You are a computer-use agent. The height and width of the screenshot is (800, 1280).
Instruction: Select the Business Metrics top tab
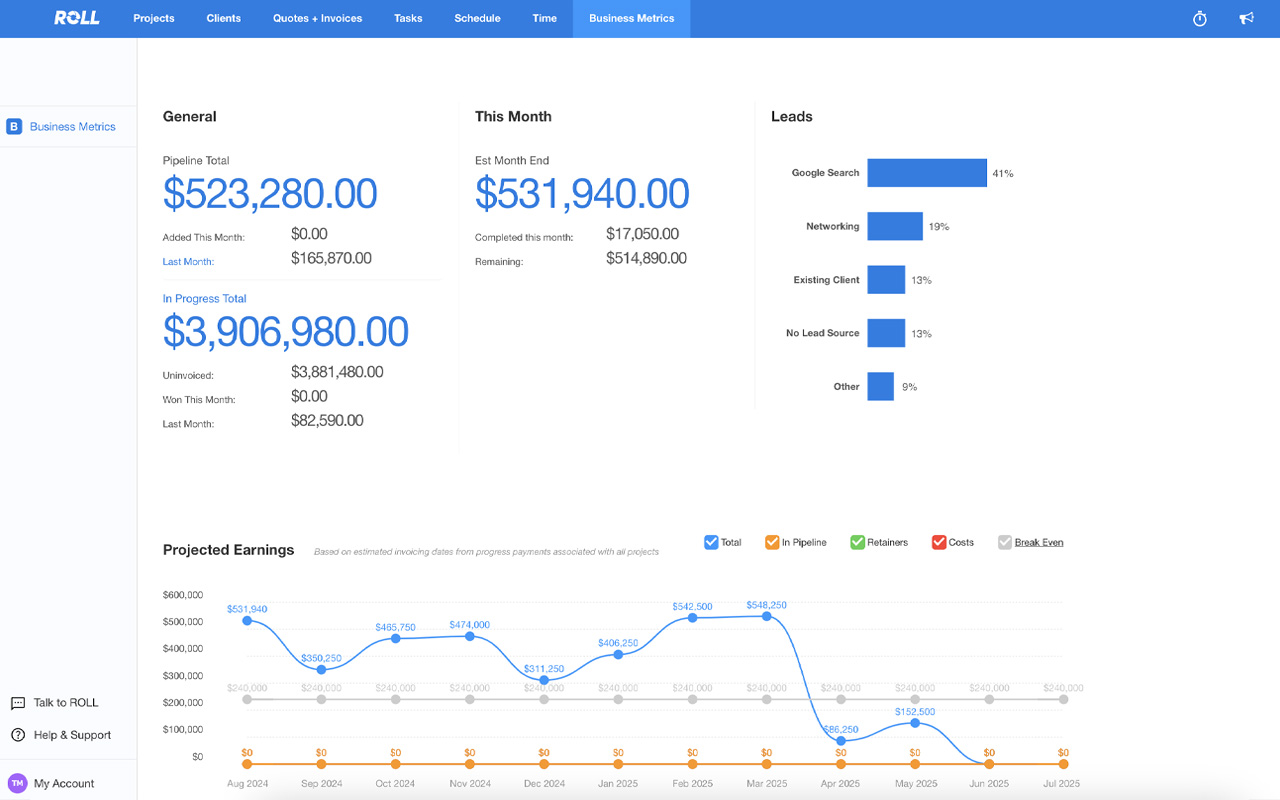tap(632, 18)
